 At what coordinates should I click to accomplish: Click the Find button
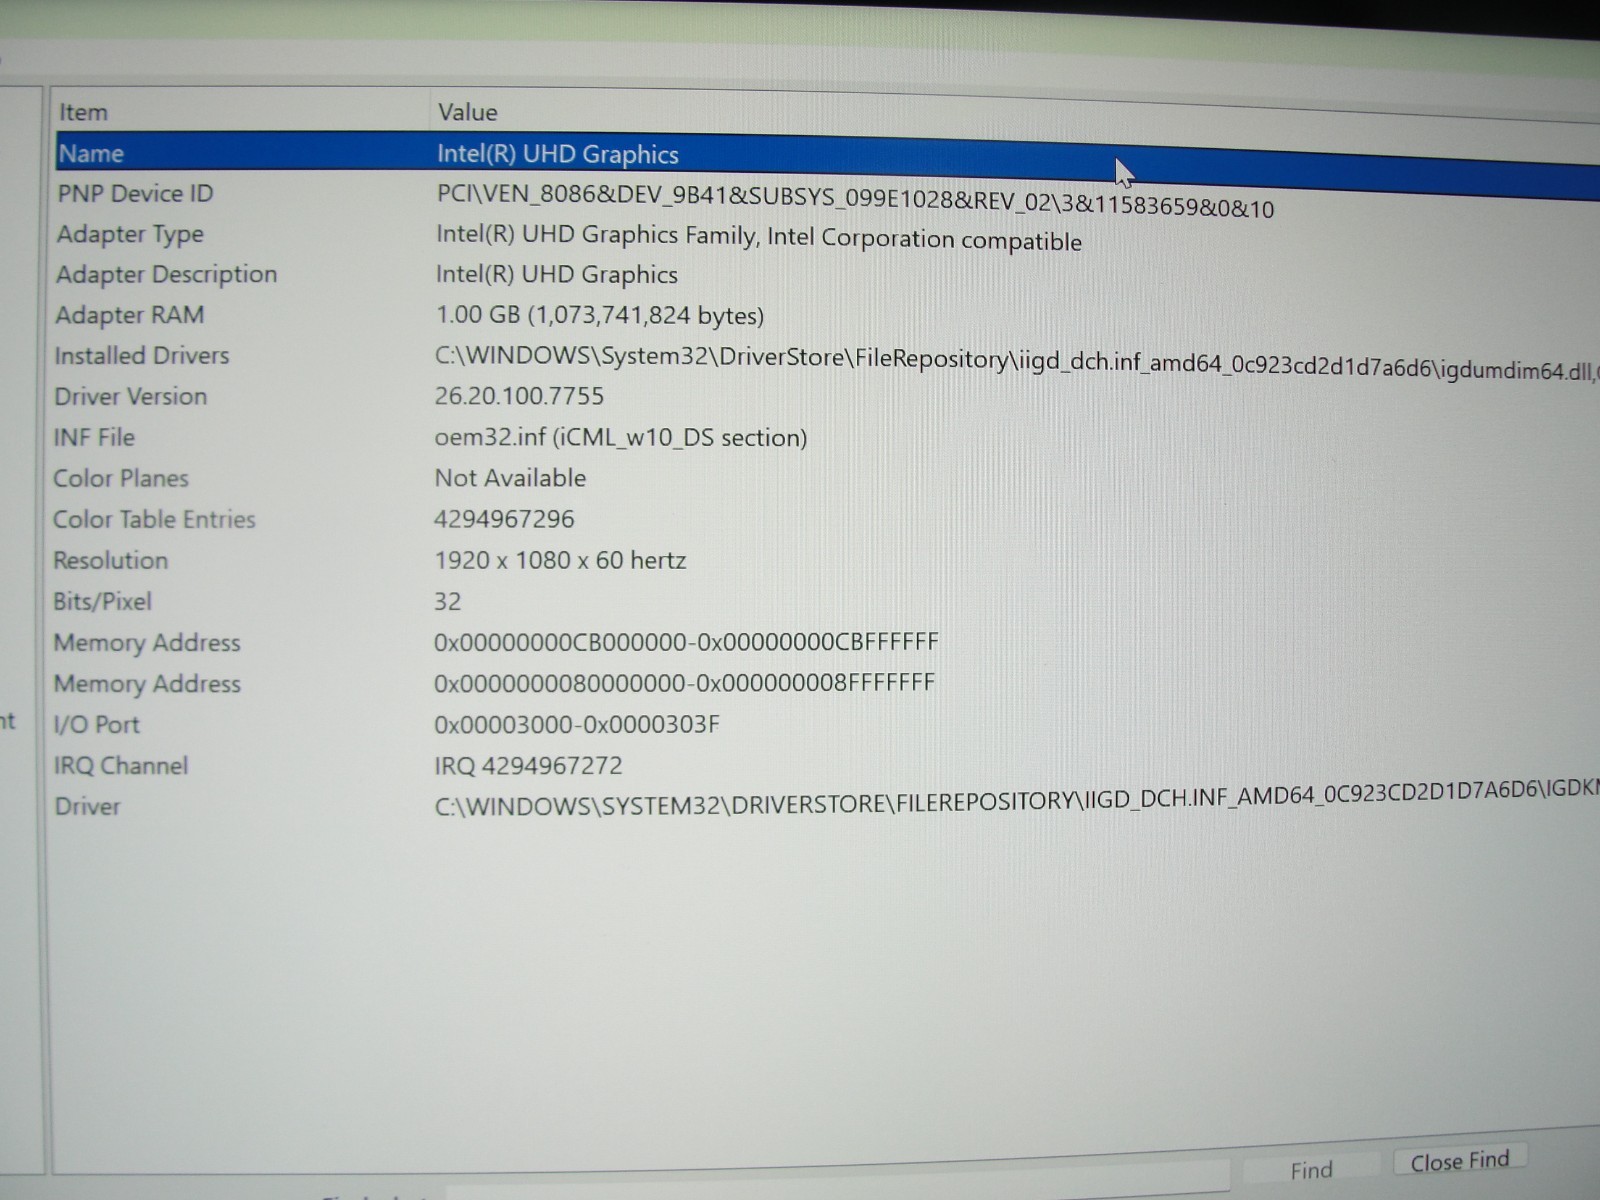(1311, 1169)
